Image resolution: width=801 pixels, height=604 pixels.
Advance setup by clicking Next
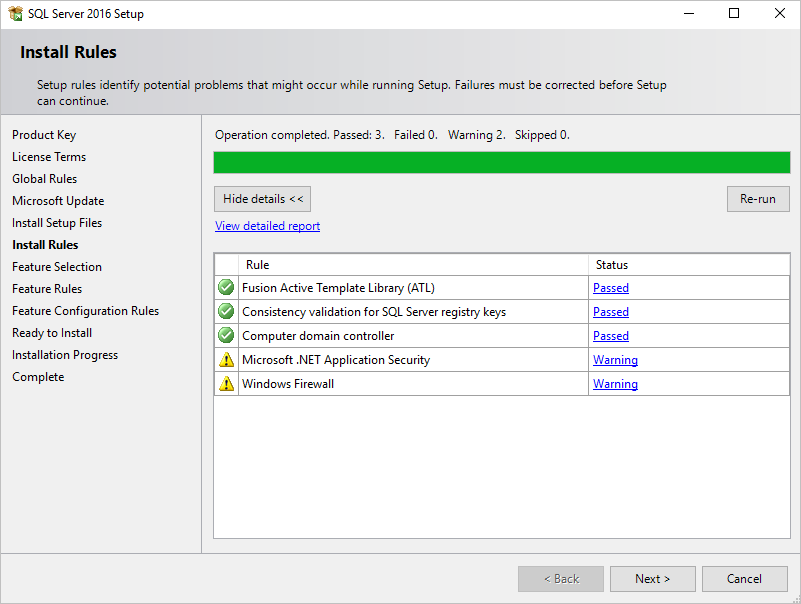(652, 578)
